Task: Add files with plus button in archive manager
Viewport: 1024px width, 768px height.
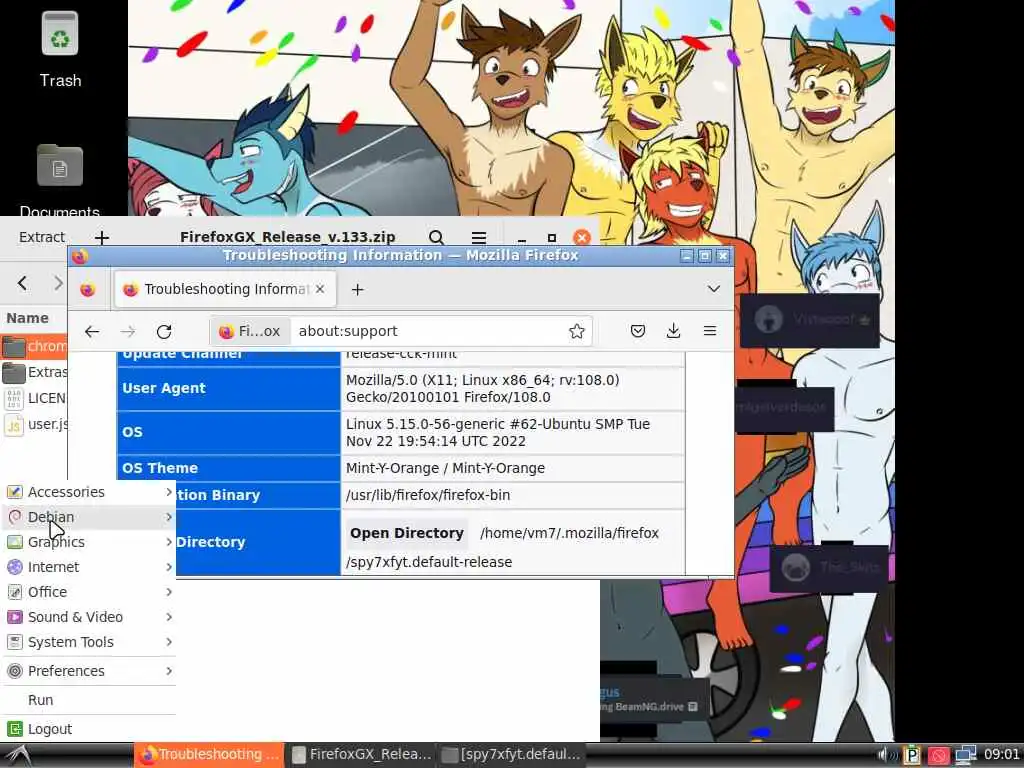Action: (x=101, y=238)
